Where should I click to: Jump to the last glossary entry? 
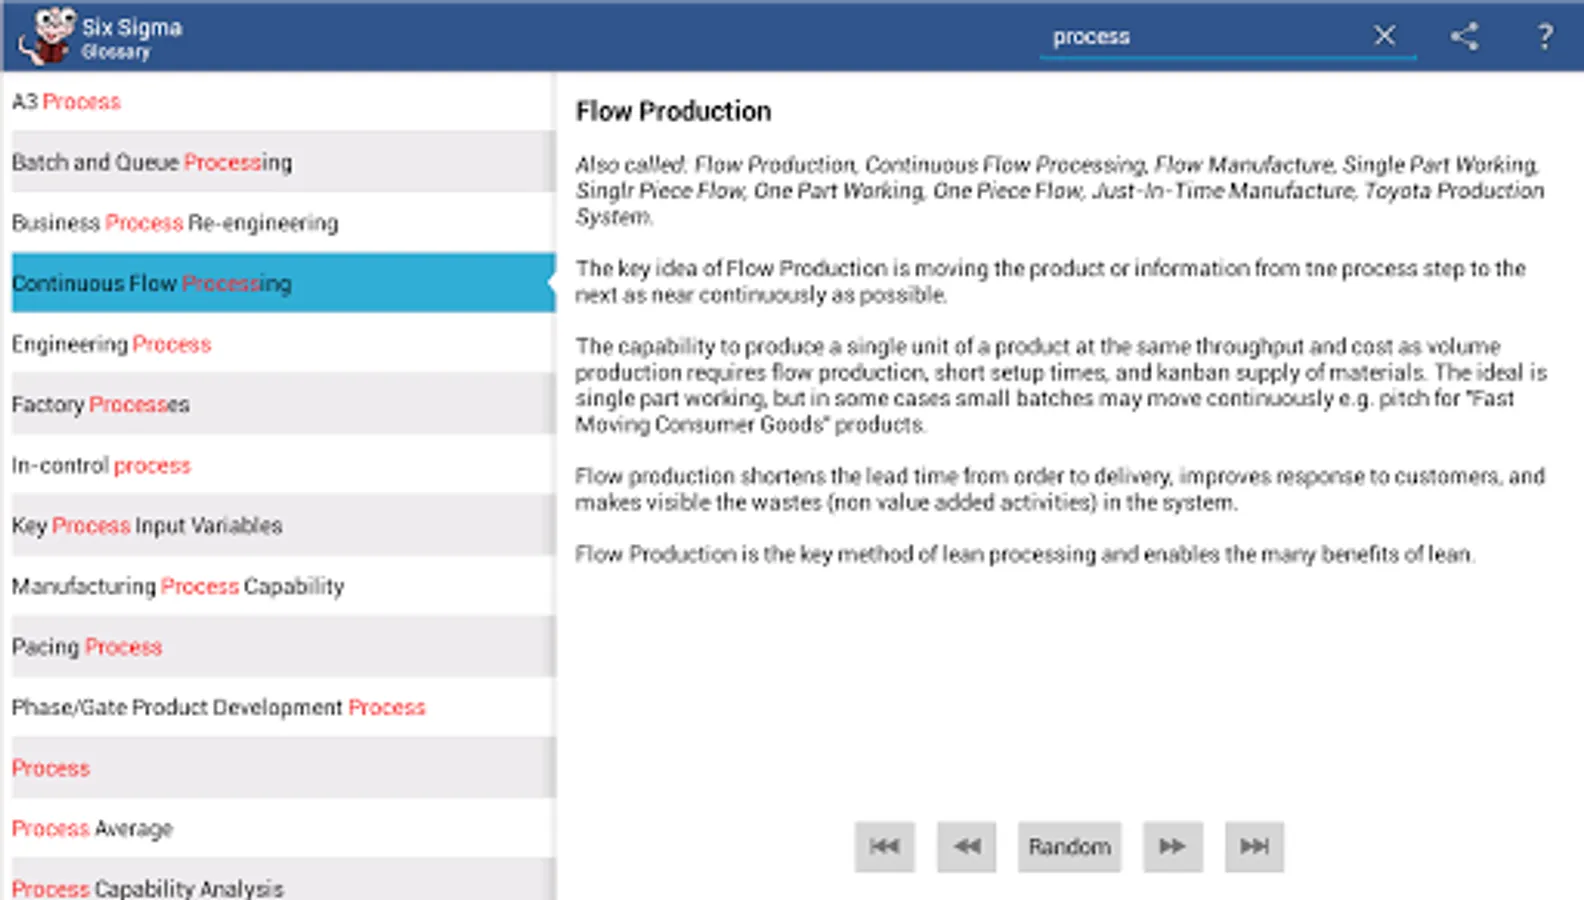tap(1254, 846)
